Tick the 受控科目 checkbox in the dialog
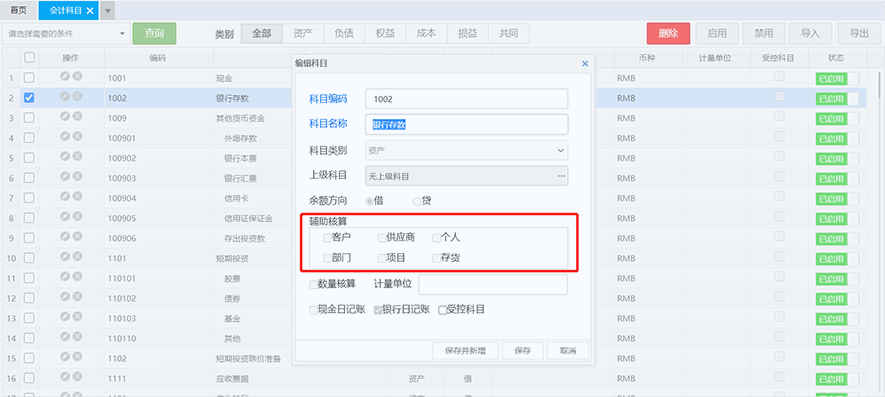 (x=442, y=309)
